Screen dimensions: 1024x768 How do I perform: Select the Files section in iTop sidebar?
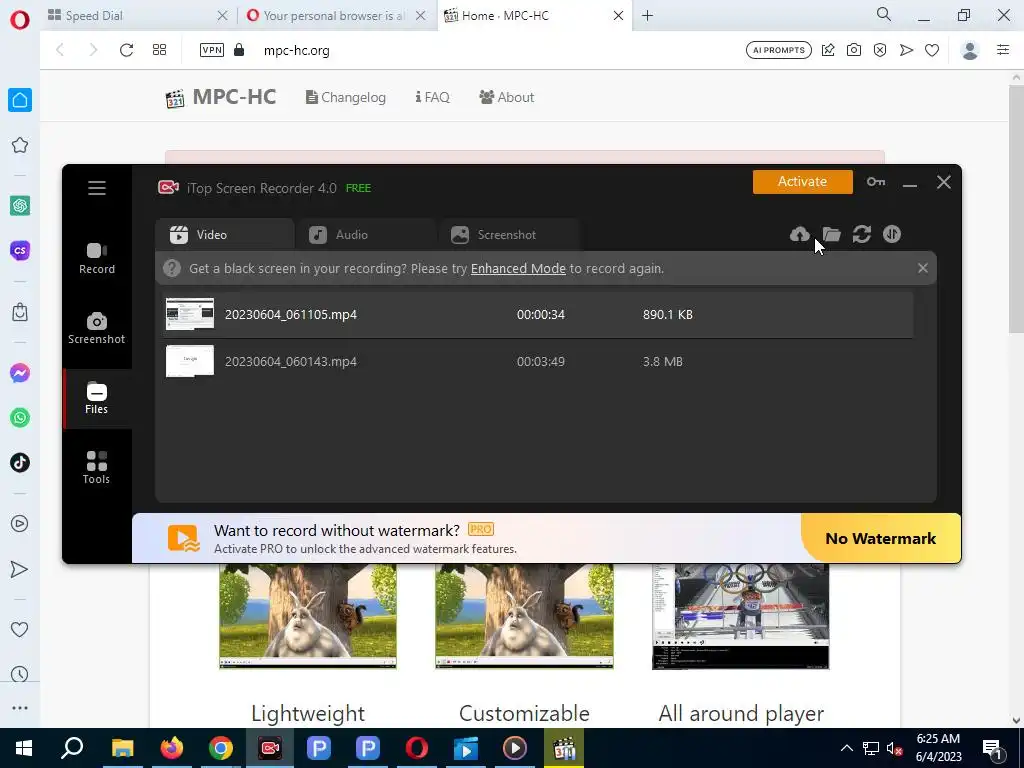point(97,398)
